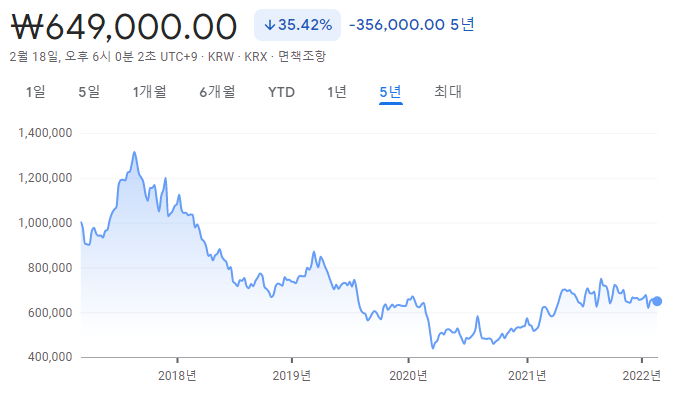The image size is (691, 403).
Task: Click the current price dot on chart
Action: click(x=657, y=301)
